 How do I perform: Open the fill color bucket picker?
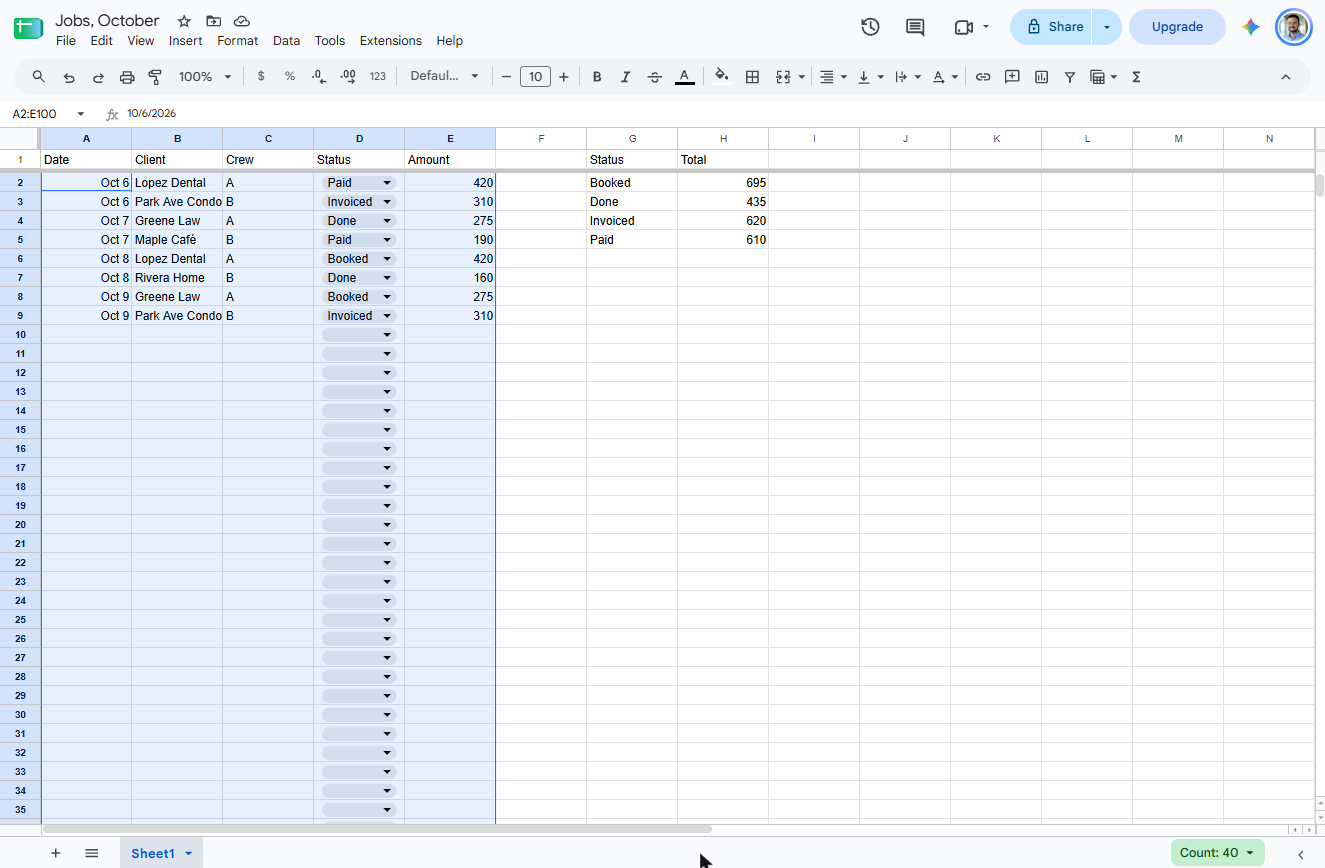[722, 77]
